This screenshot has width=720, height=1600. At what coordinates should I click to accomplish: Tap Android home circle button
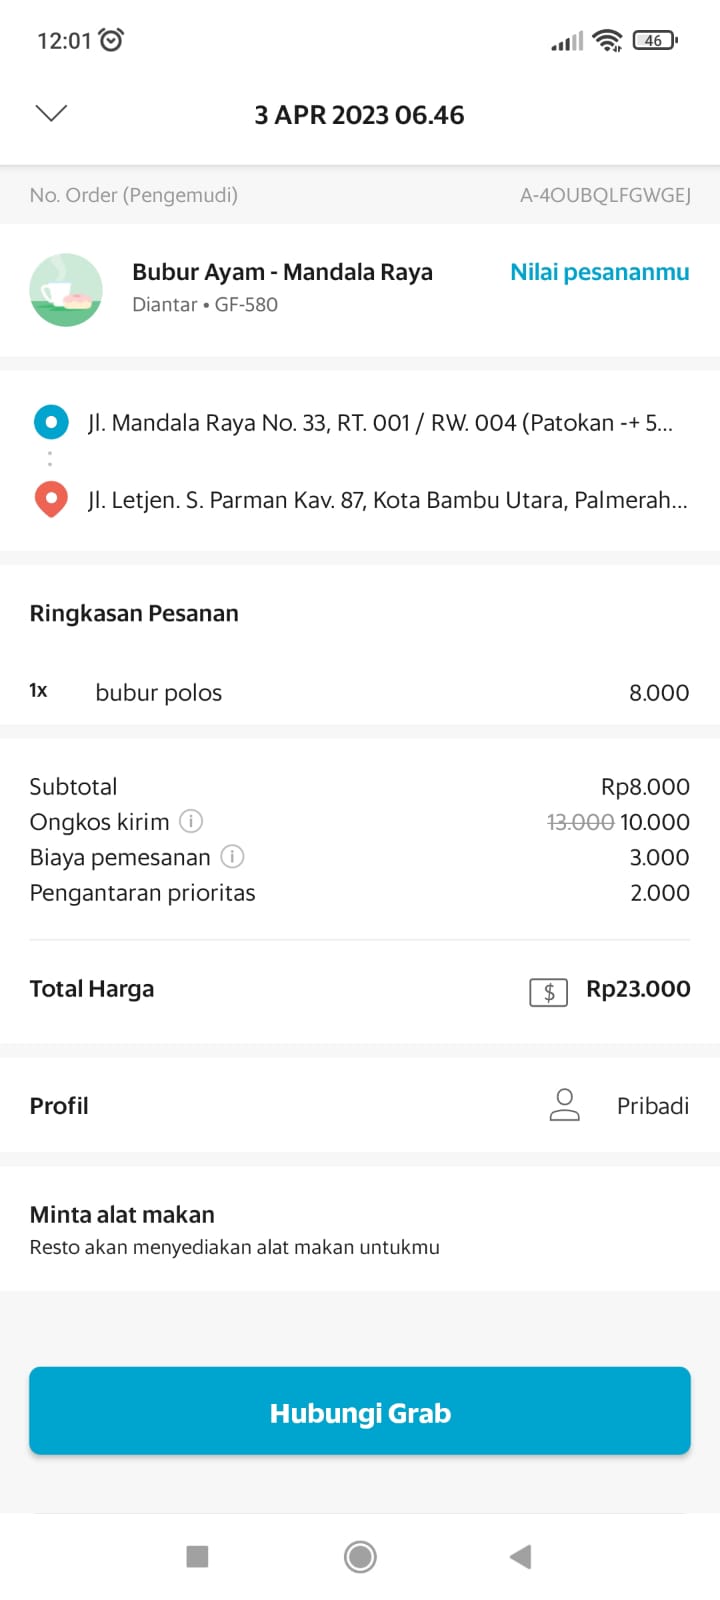[360, 1556]
